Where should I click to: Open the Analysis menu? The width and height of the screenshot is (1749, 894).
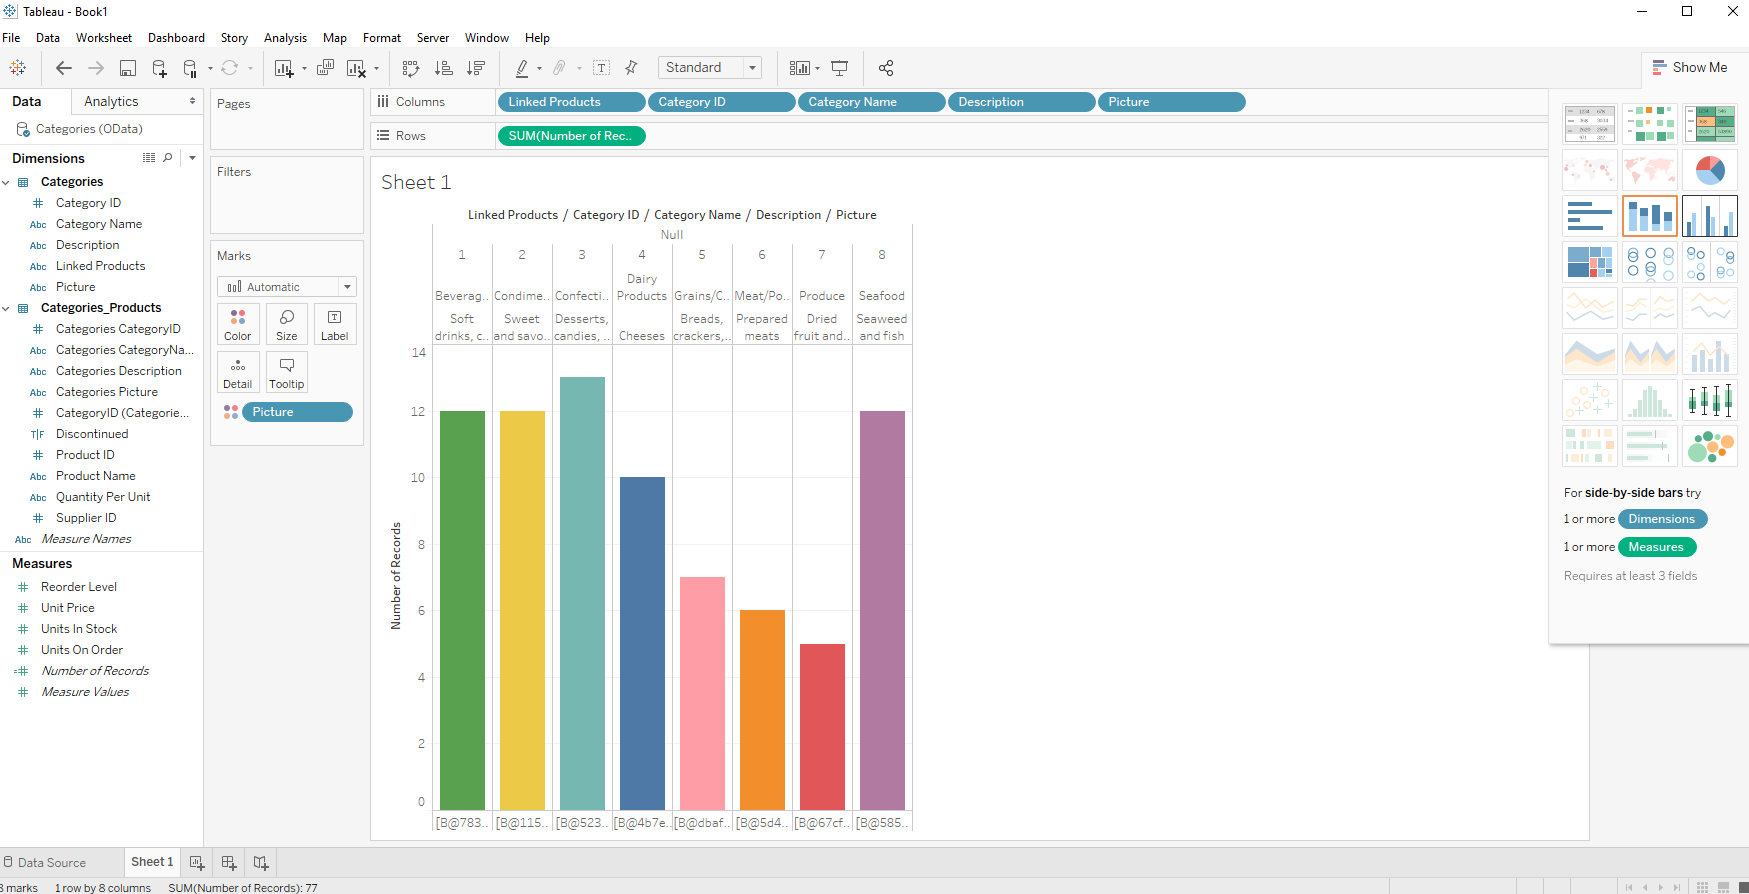(285, 38)
